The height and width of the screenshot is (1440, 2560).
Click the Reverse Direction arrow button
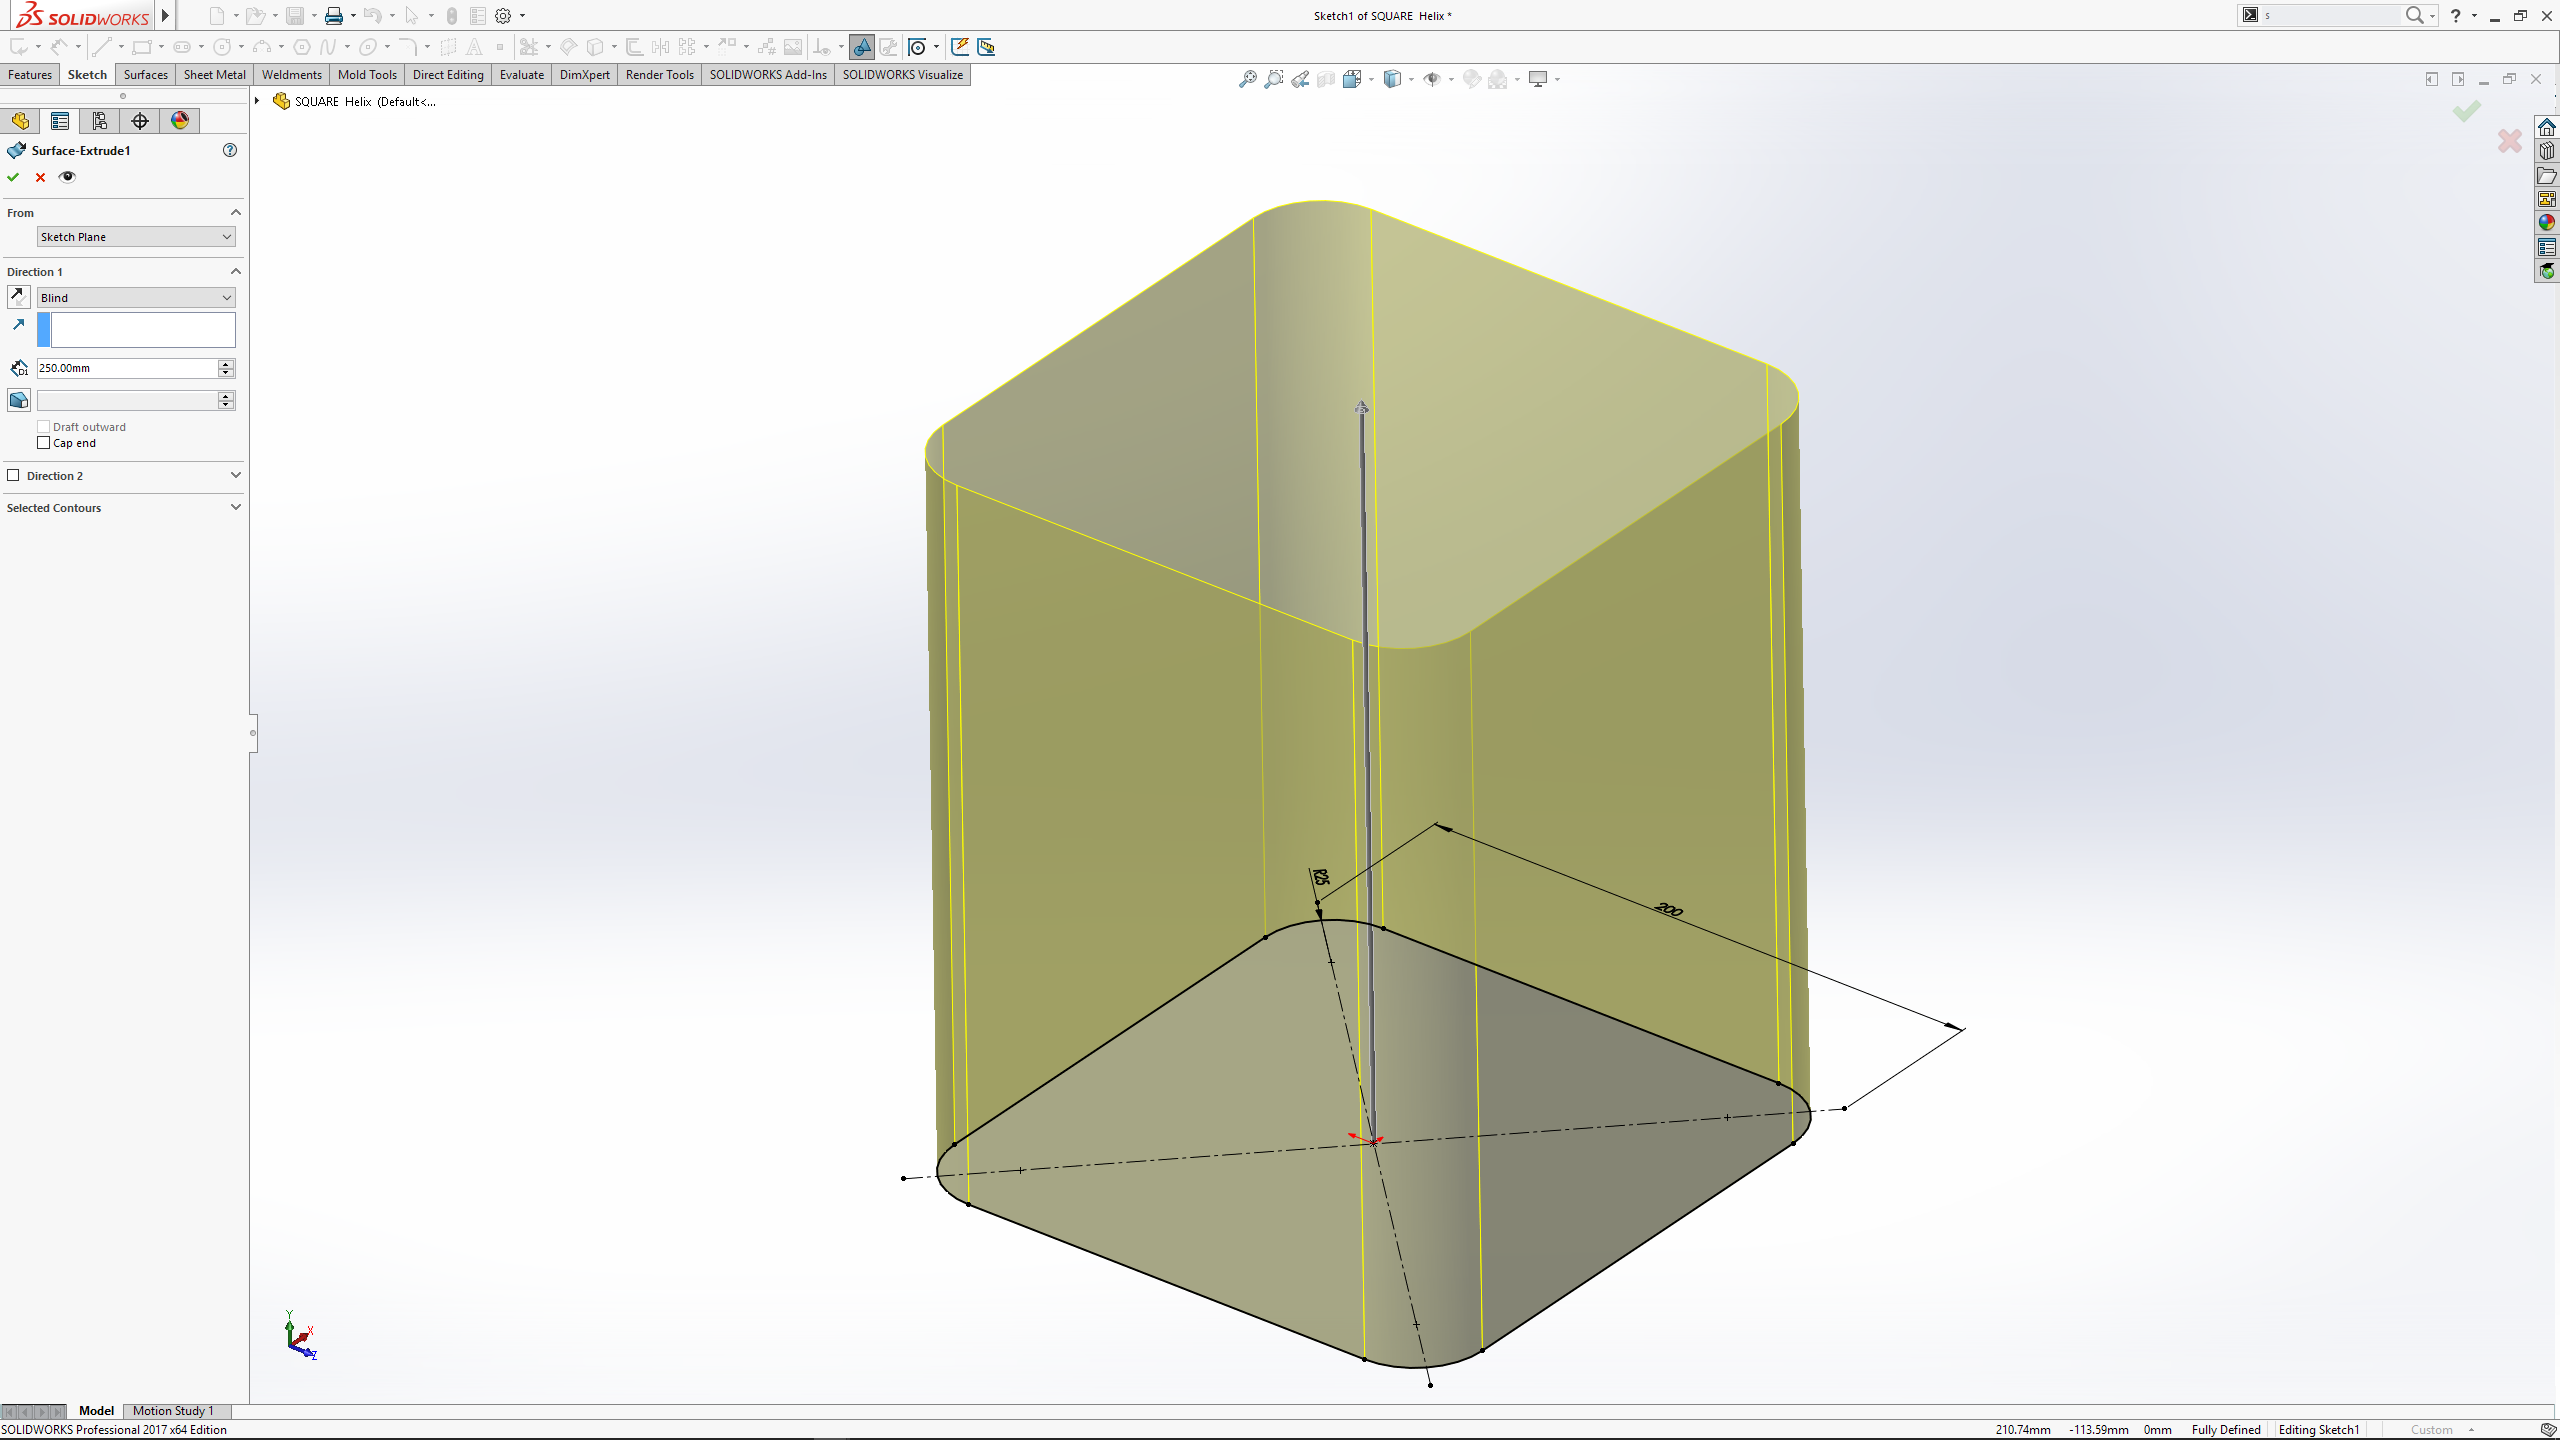18,297
